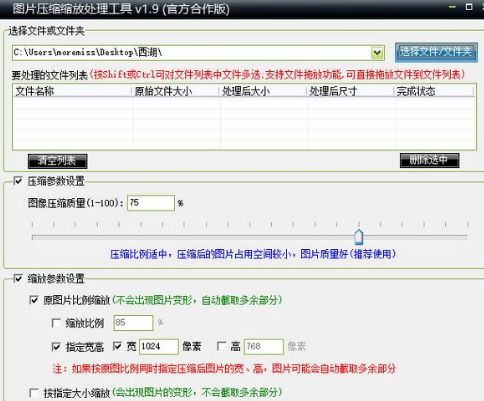Screen dimensions: 484x401
Task: Click the 图像压缩质量 input field
Action: tap(151, 203)
